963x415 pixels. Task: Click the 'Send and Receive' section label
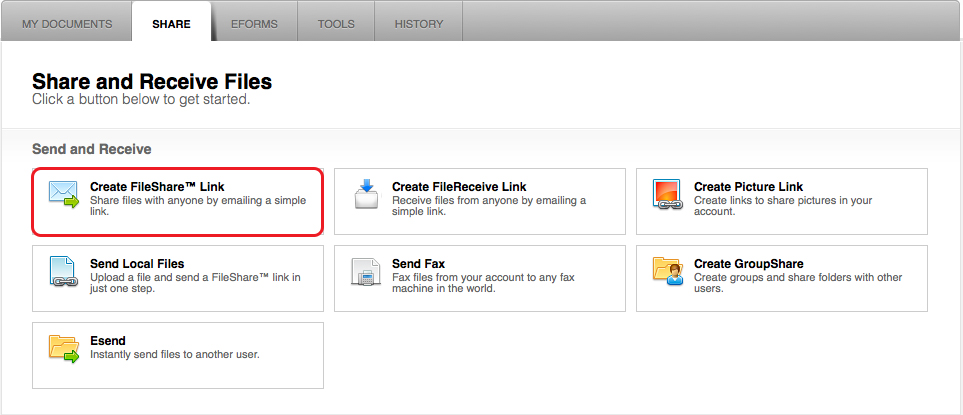tap(92, 149)
